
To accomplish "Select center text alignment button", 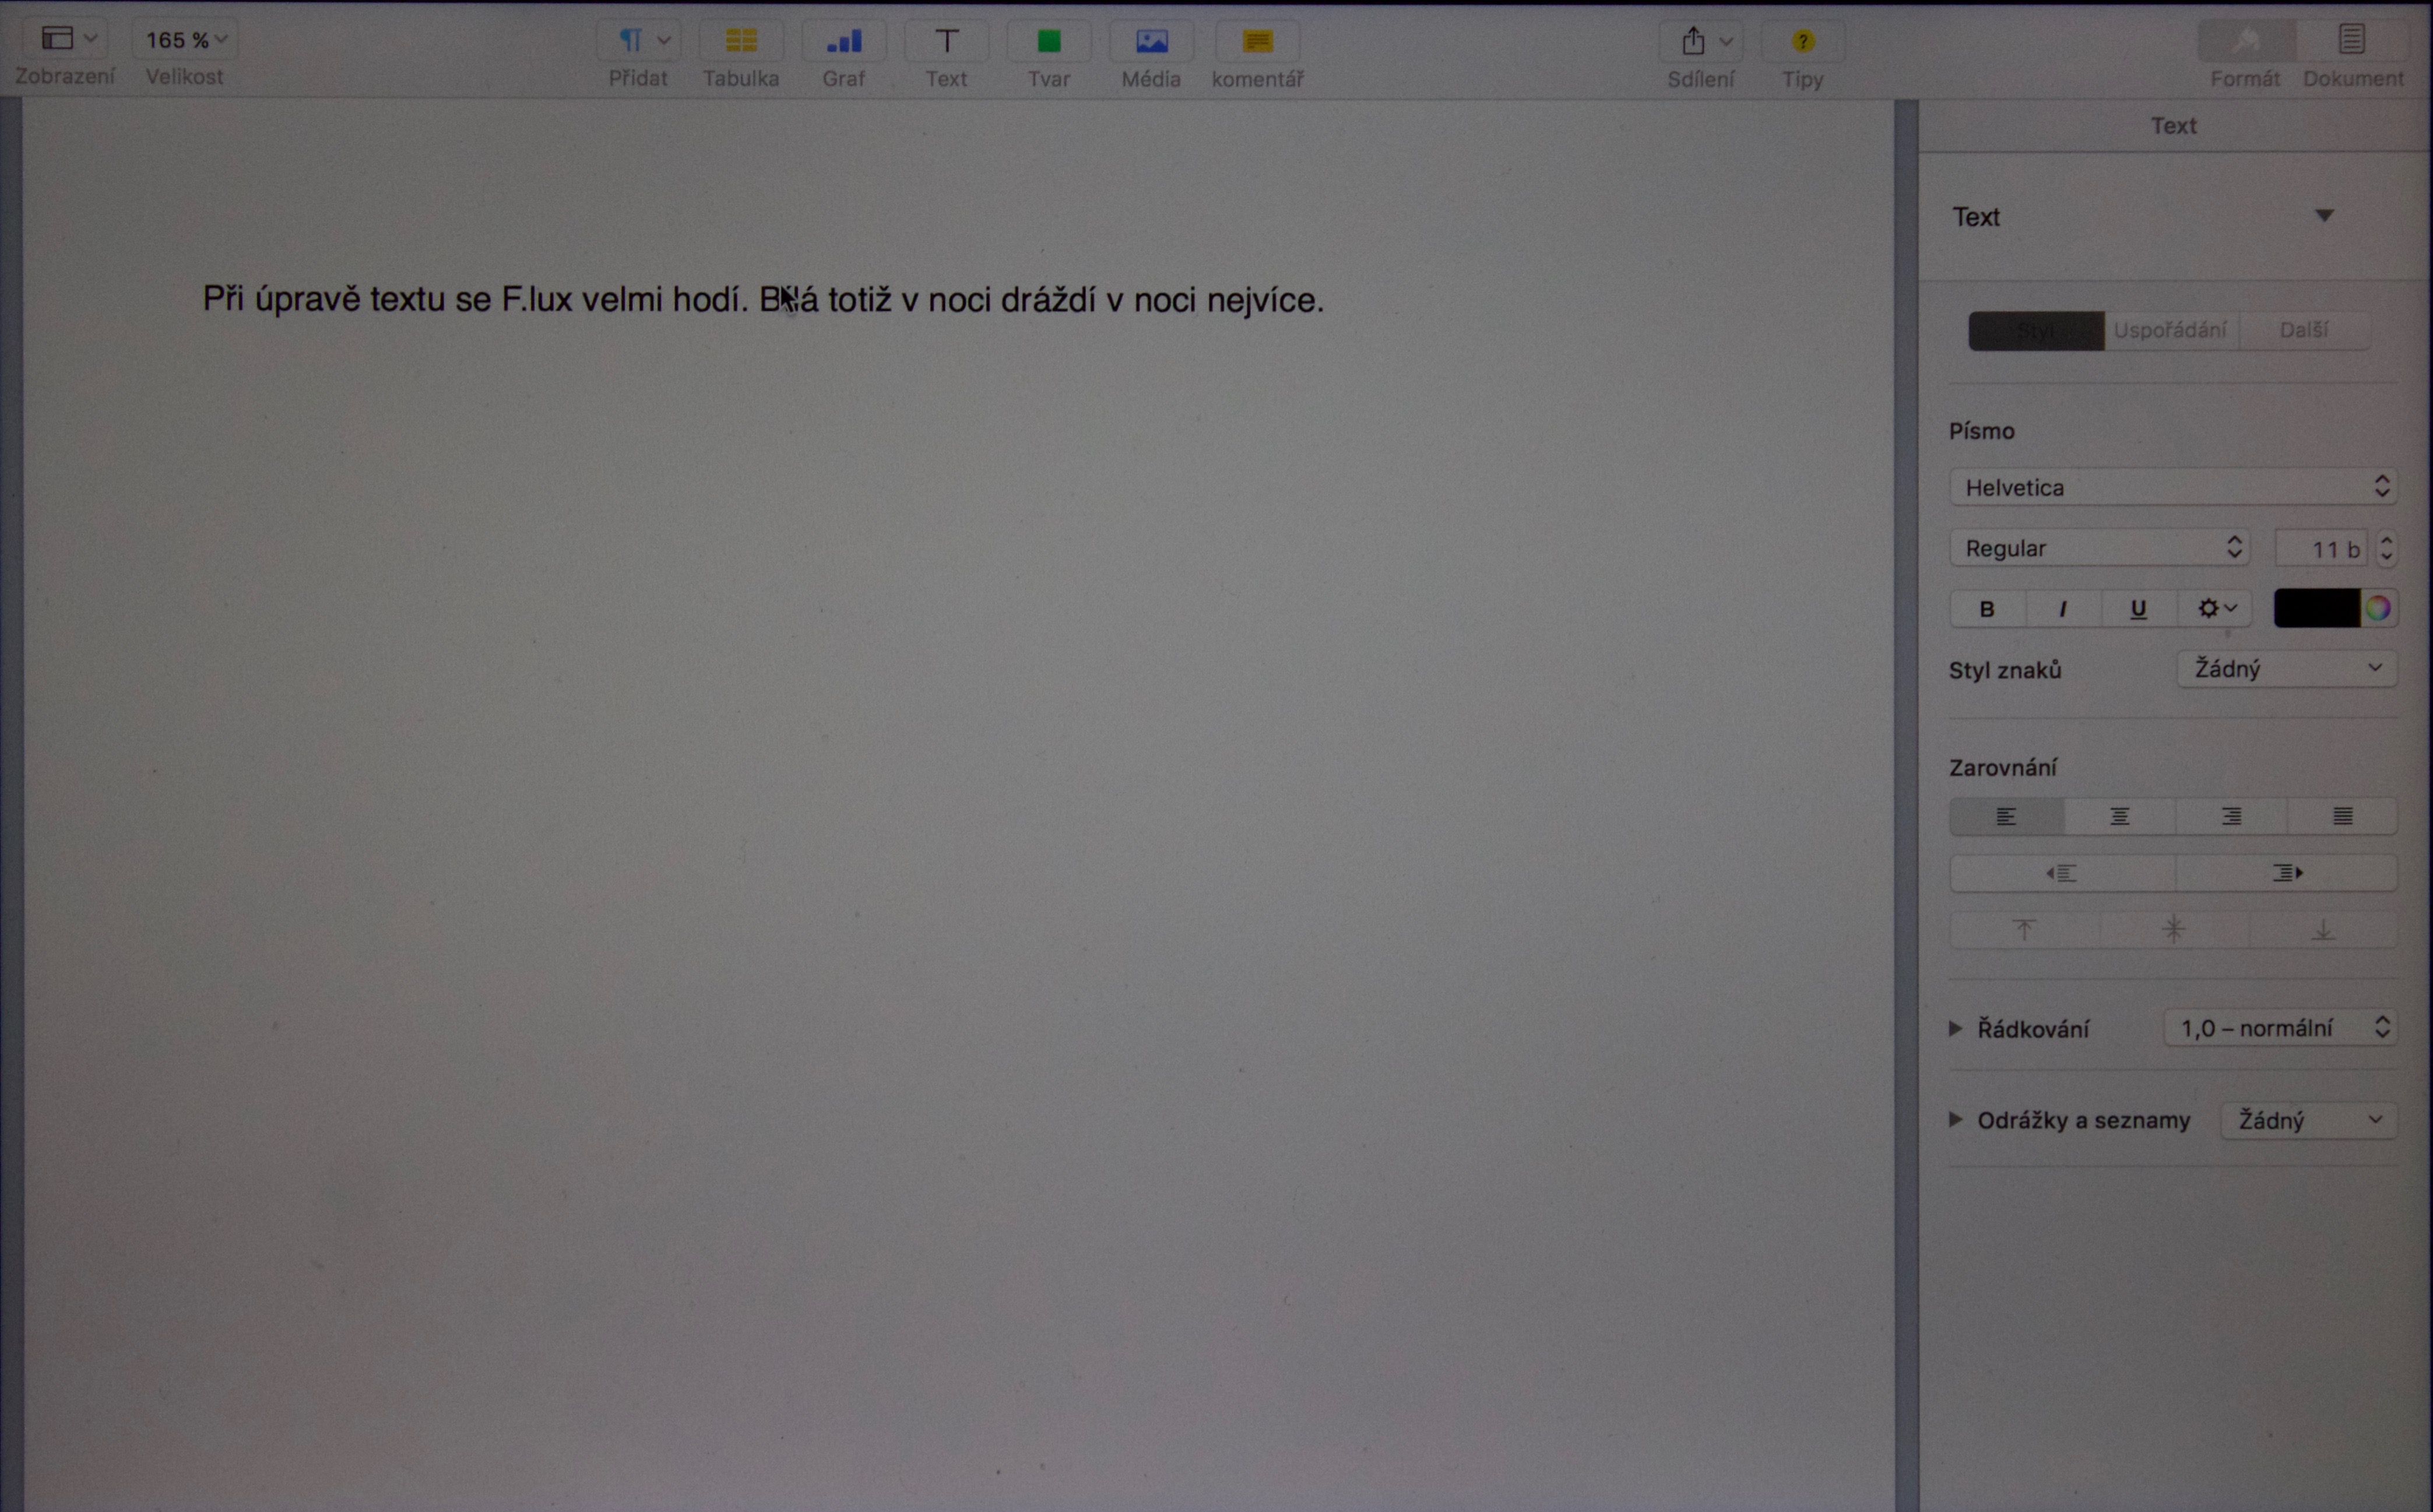I will [x=2119, y=817].
